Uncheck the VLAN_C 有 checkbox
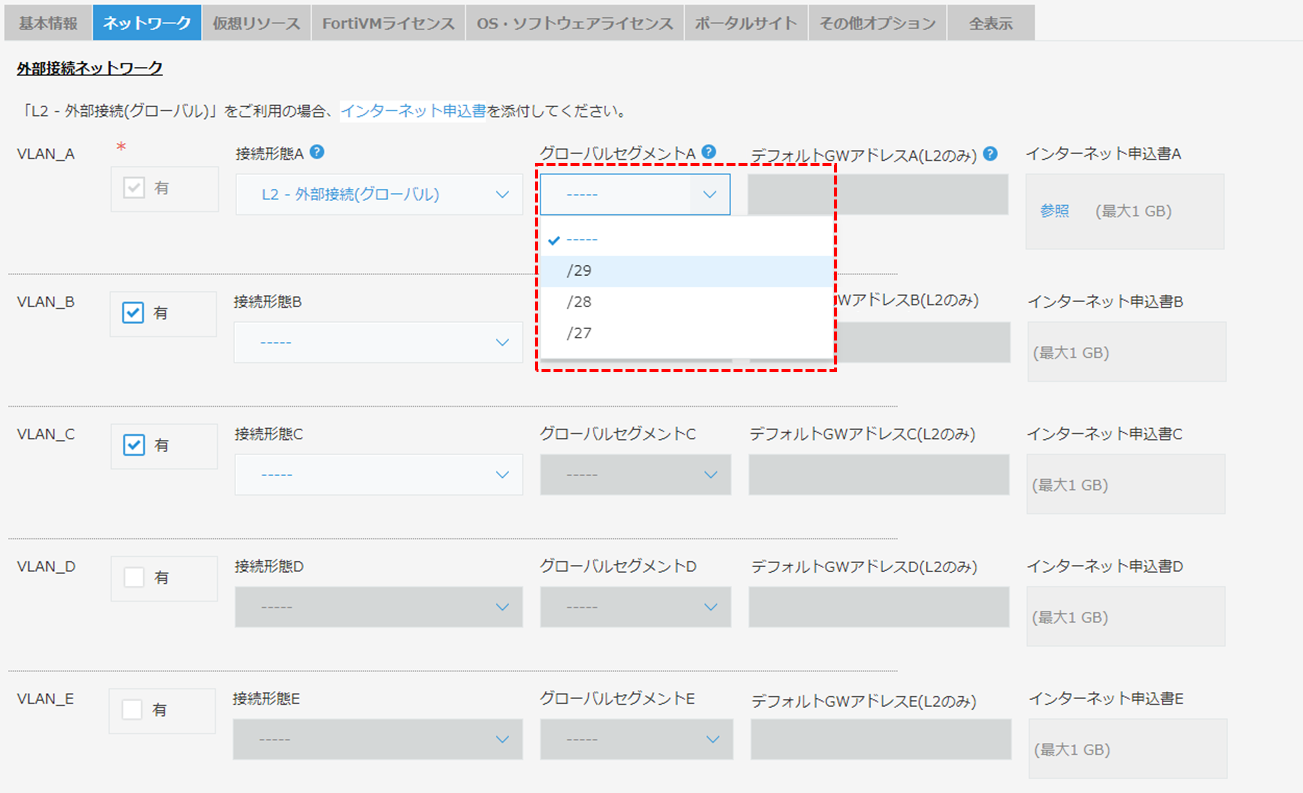 point(133,445)
